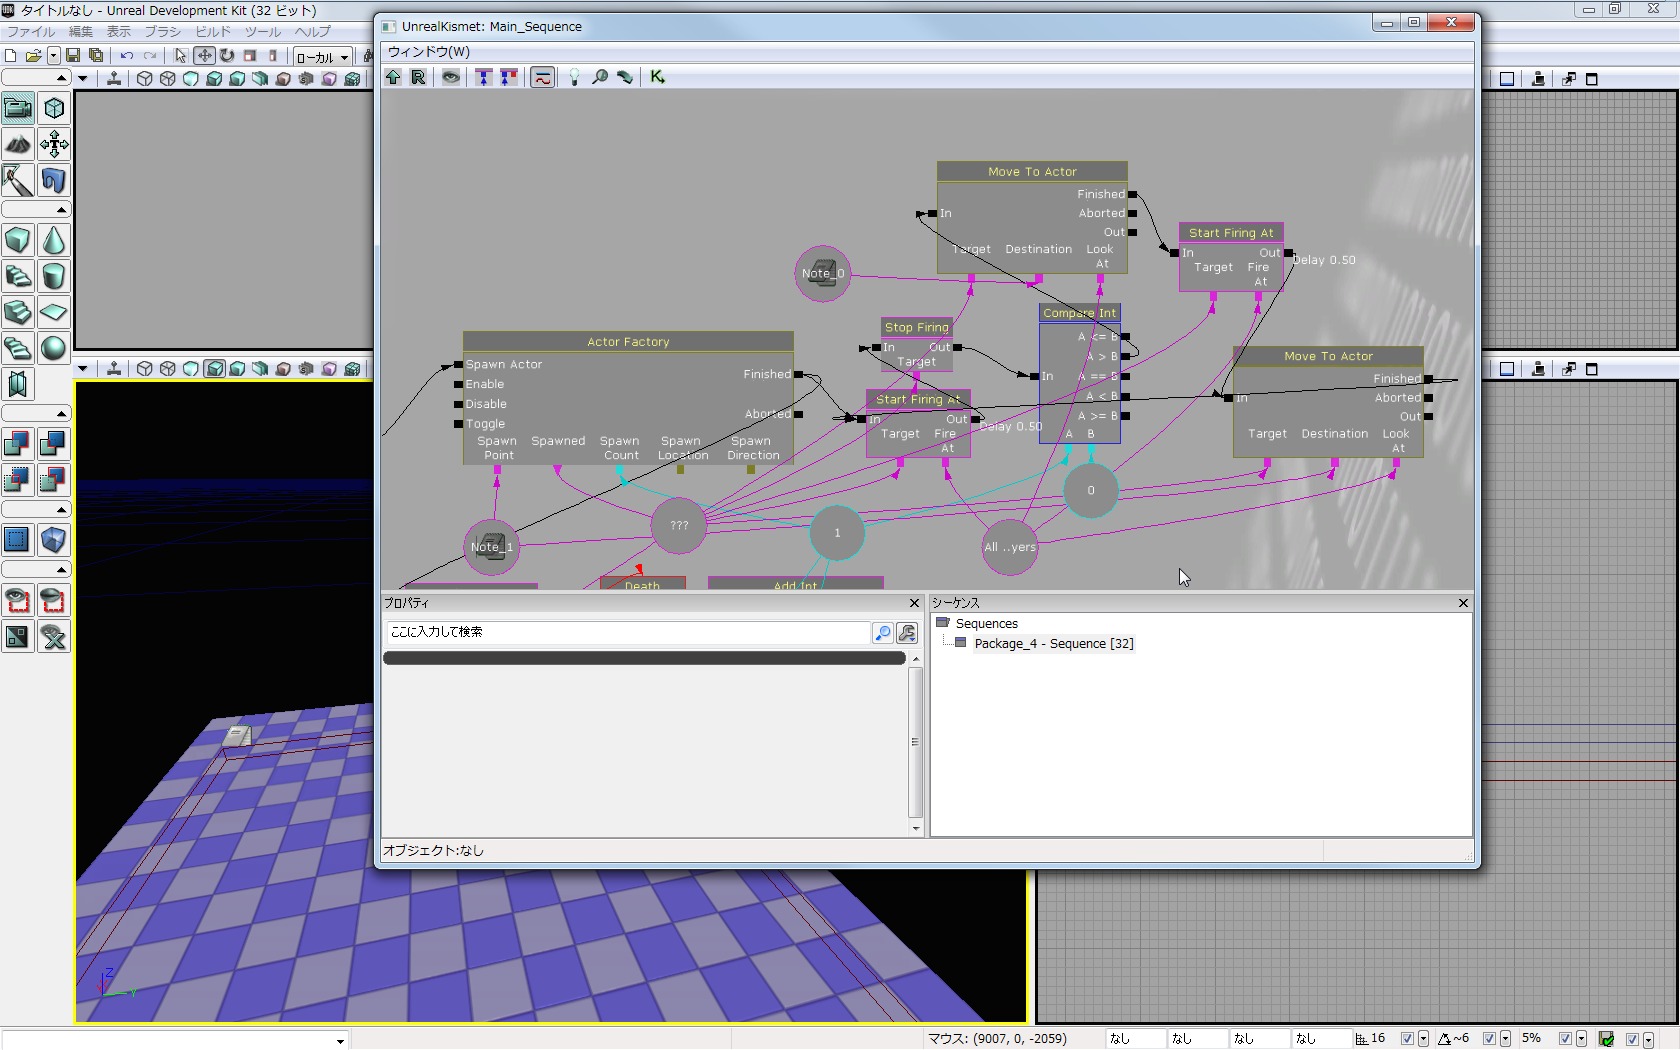This screenshot has width=1680, height=1050.
Task: Open Kismet search magnifier tool
Action: coord(600,77)
